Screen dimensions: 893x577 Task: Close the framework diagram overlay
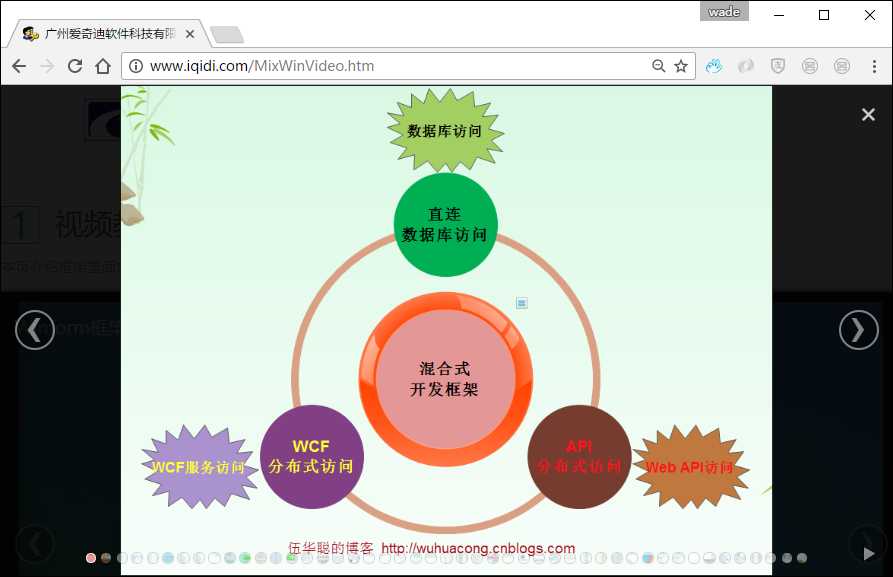pyautogui.click(x=867, y=114)
